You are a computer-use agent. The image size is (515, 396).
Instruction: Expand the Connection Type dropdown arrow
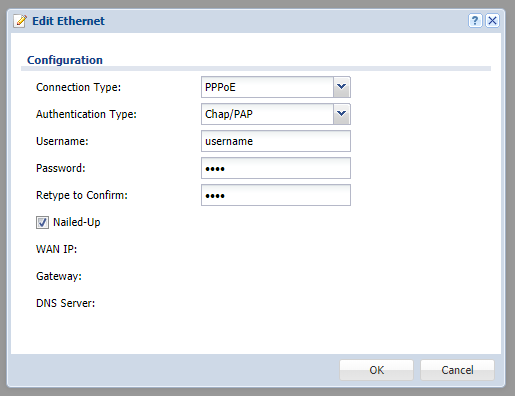[x=341, y=87]
